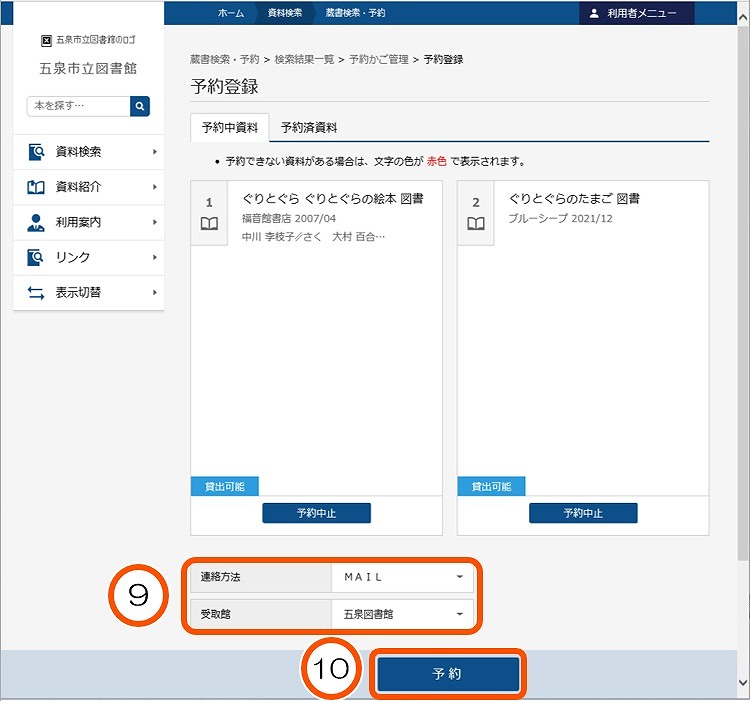Select 資料検索 in top navigation bar
The height and width of the screenshot is (701, 750).
pos(285,13)
